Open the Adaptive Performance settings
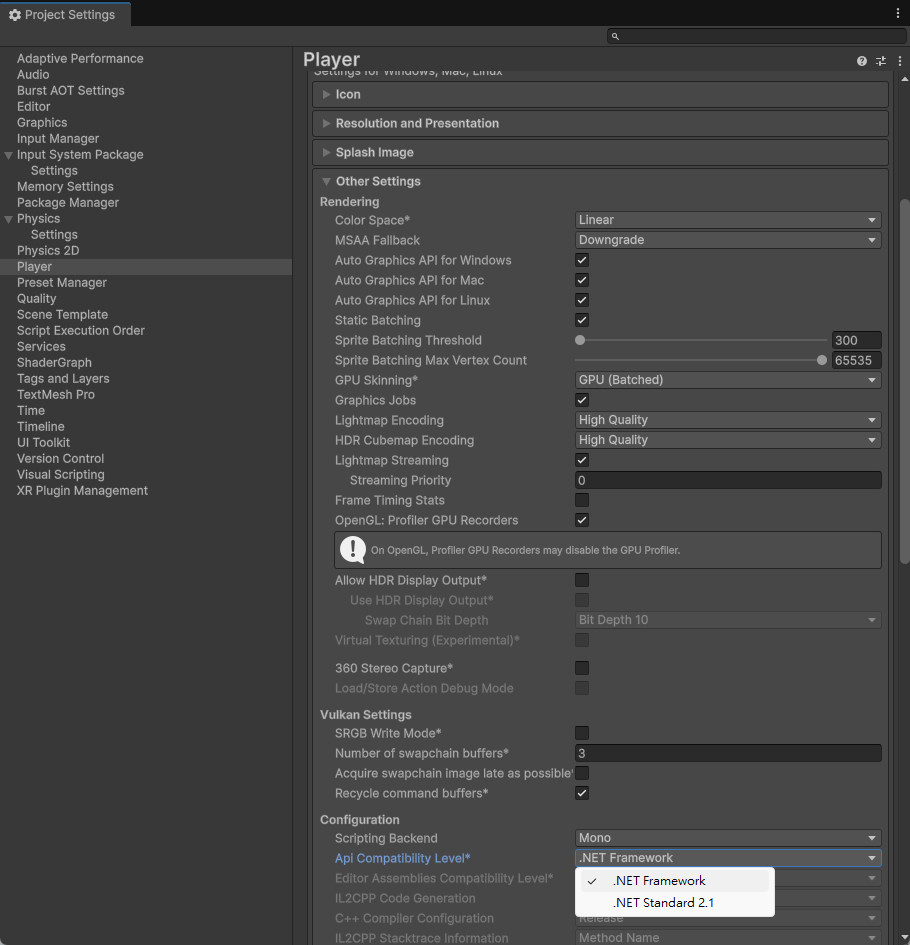 click(x=80, y=58)
